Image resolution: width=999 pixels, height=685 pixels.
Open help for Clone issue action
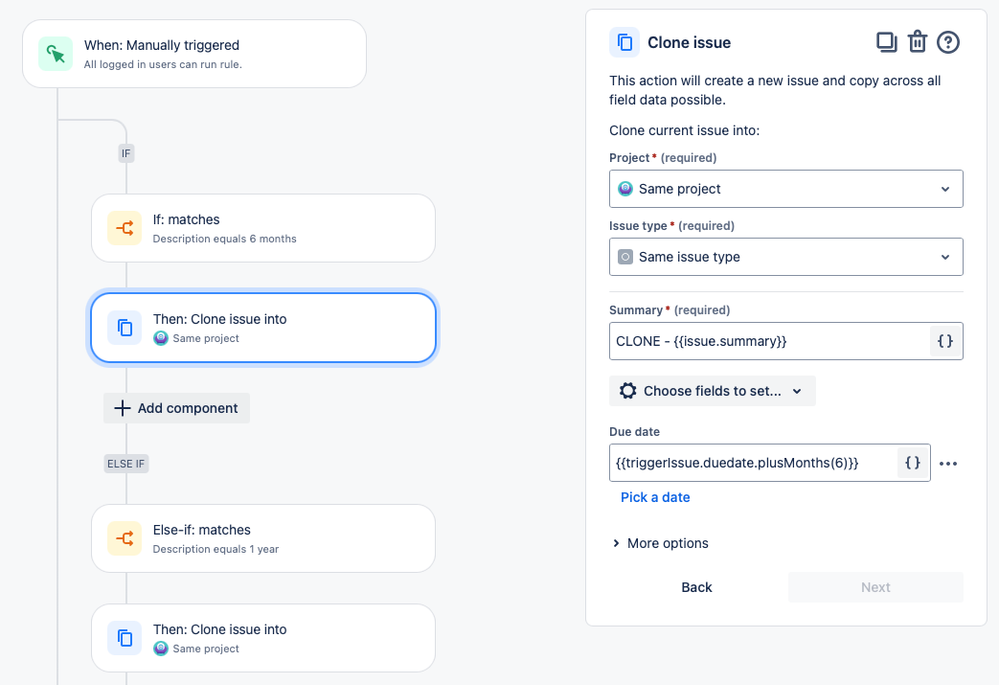[x=948, y=42]
